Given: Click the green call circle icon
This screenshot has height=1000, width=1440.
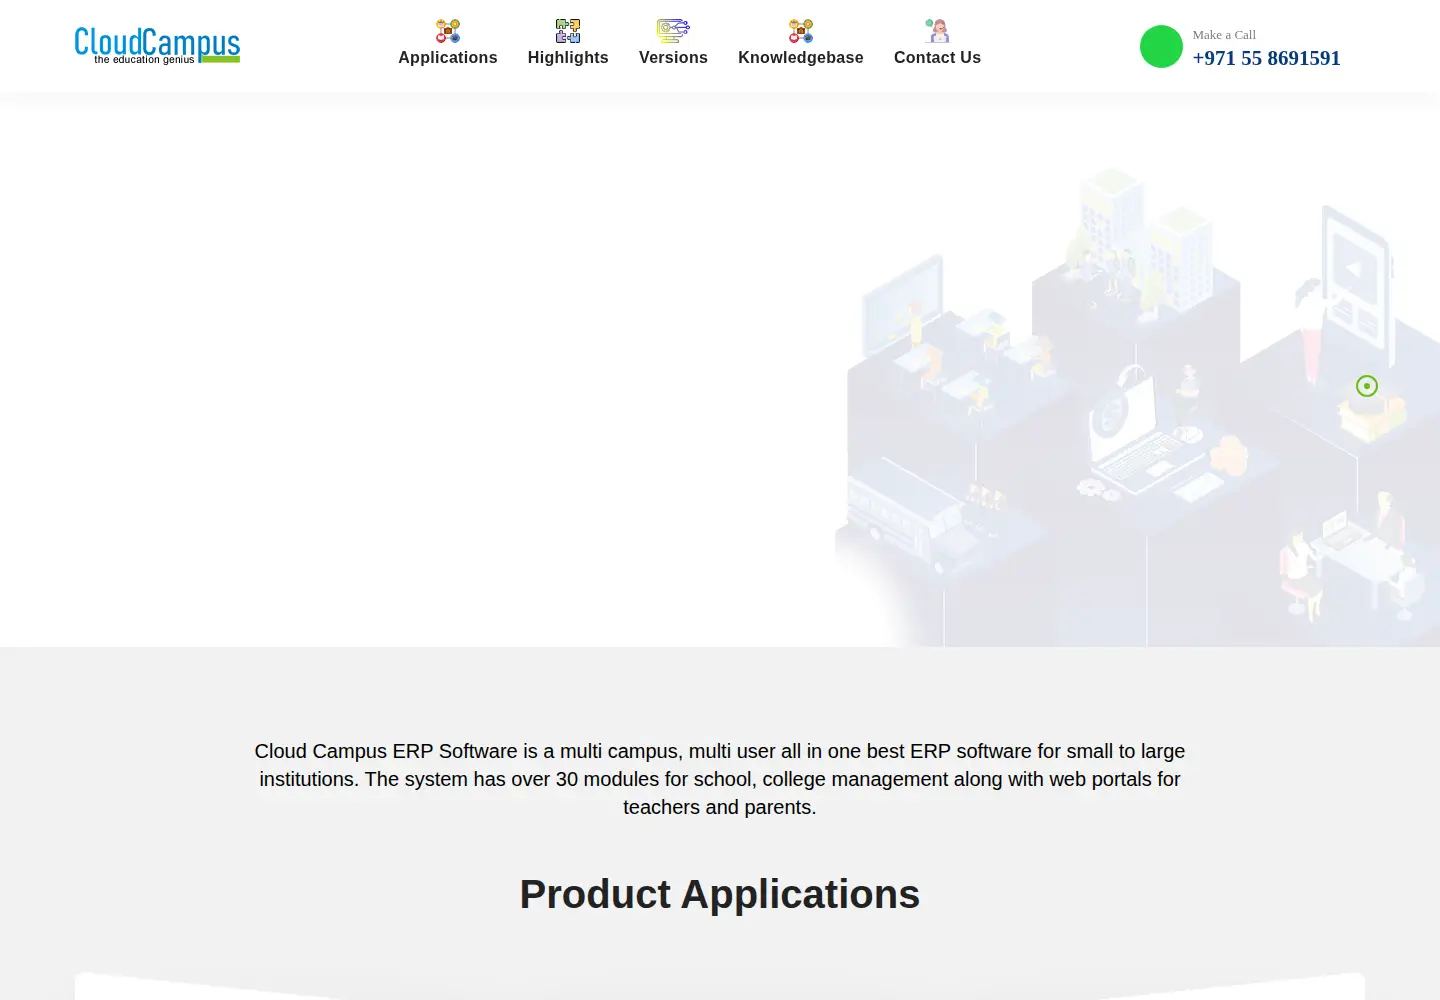Looking at the screenshot, I should click(1161, 47).
